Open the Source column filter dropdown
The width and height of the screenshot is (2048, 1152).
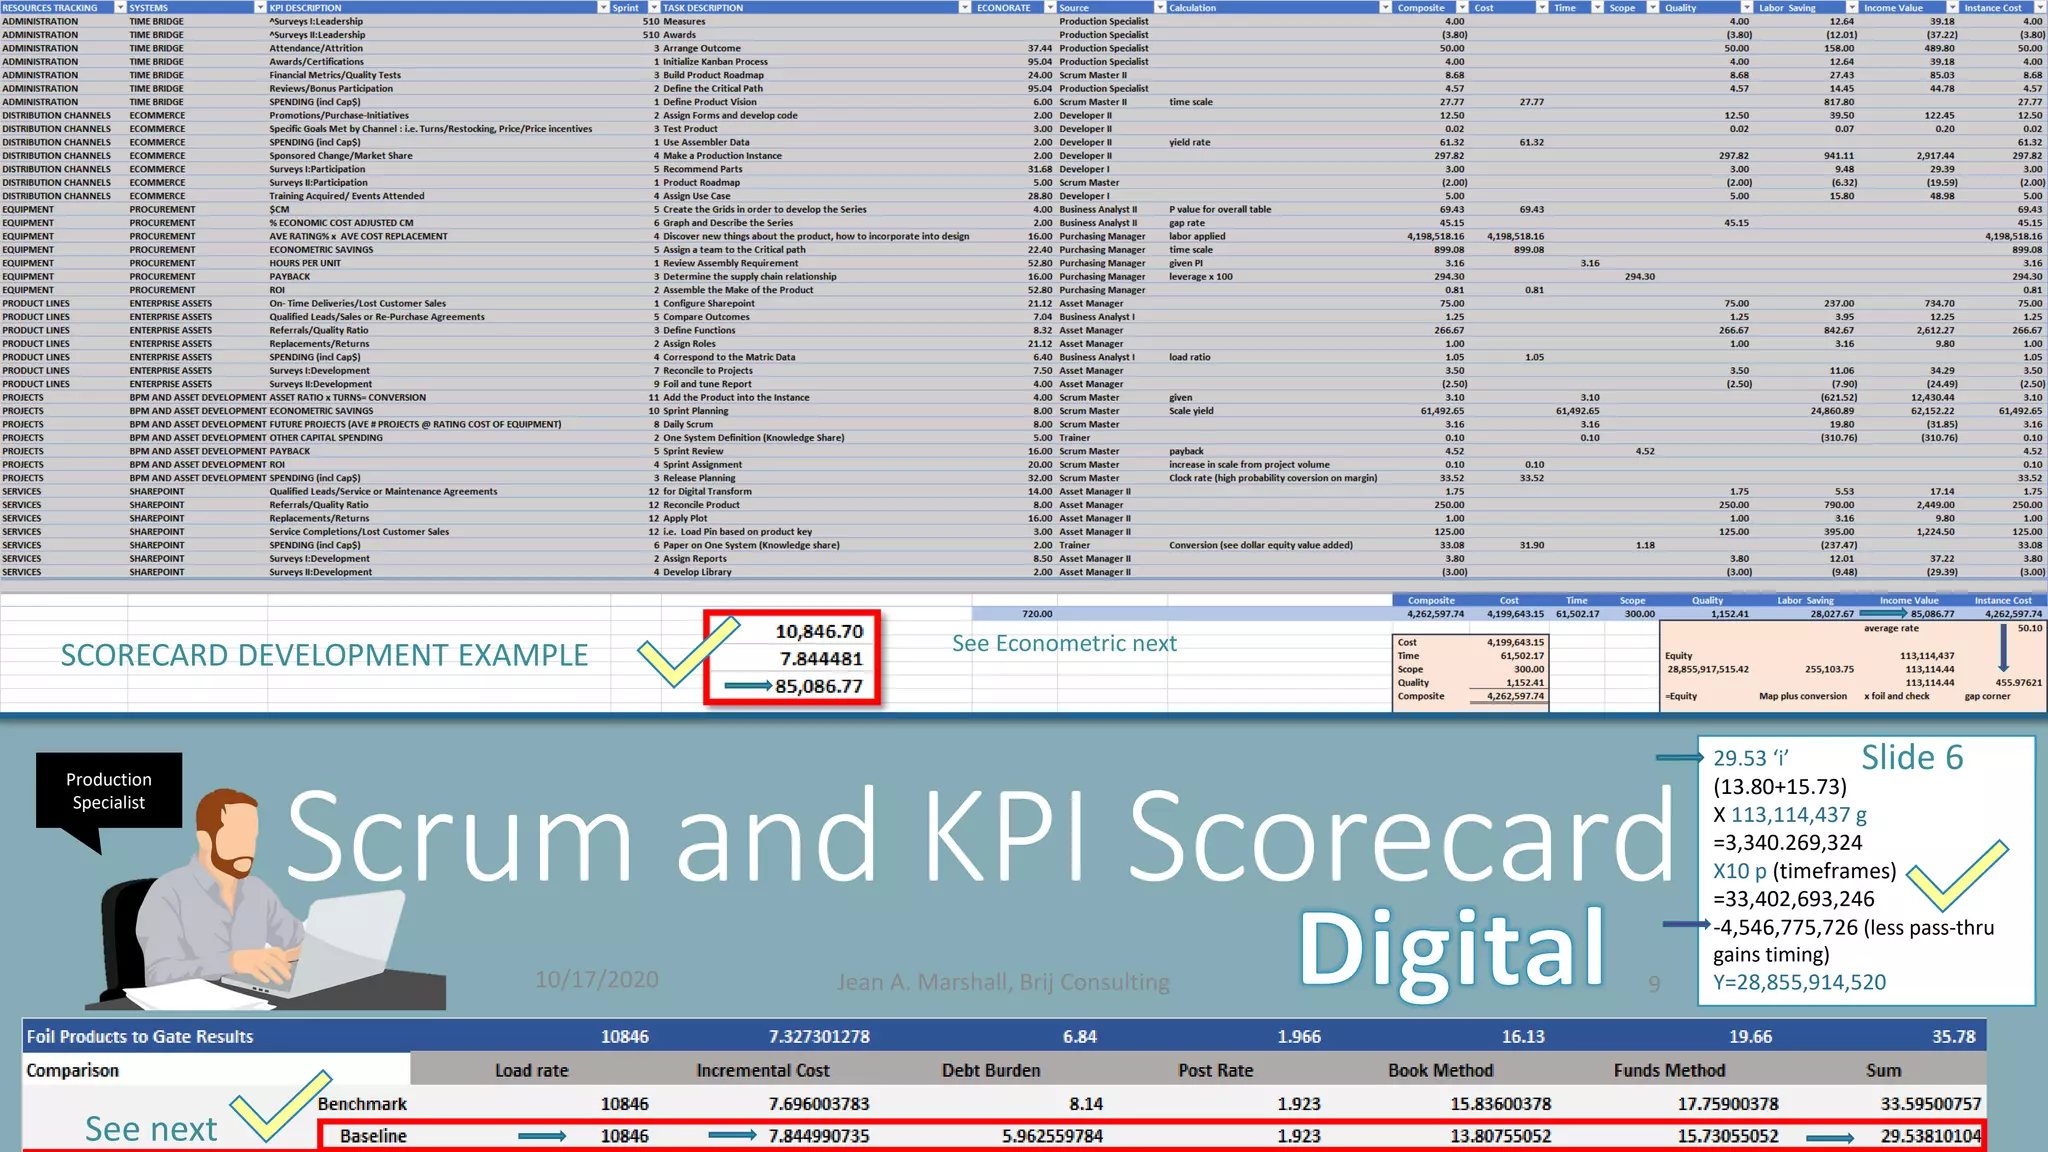point(1160,7)
